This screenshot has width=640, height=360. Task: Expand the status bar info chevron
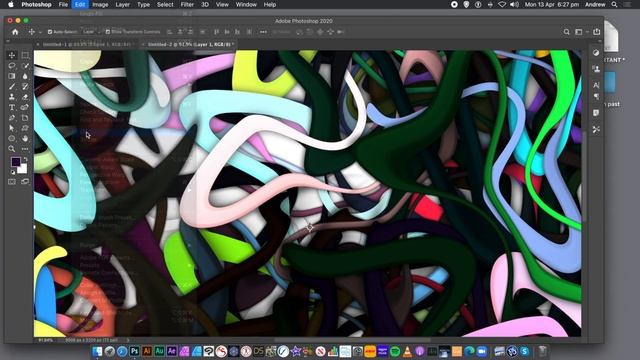tap(128, 340)
